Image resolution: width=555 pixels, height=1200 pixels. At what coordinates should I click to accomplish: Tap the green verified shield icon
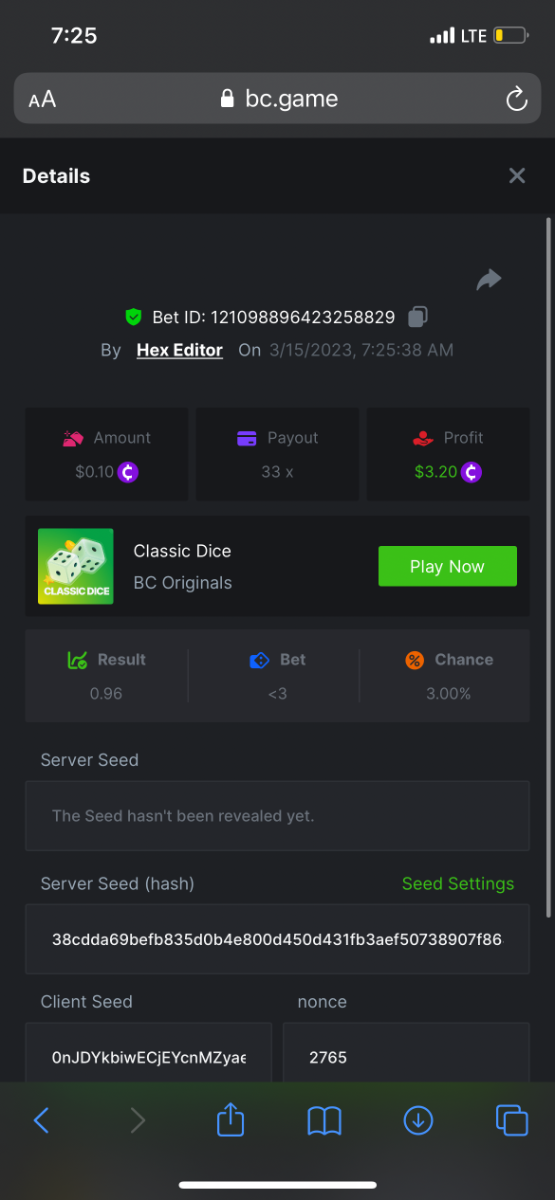click(133, 317)
